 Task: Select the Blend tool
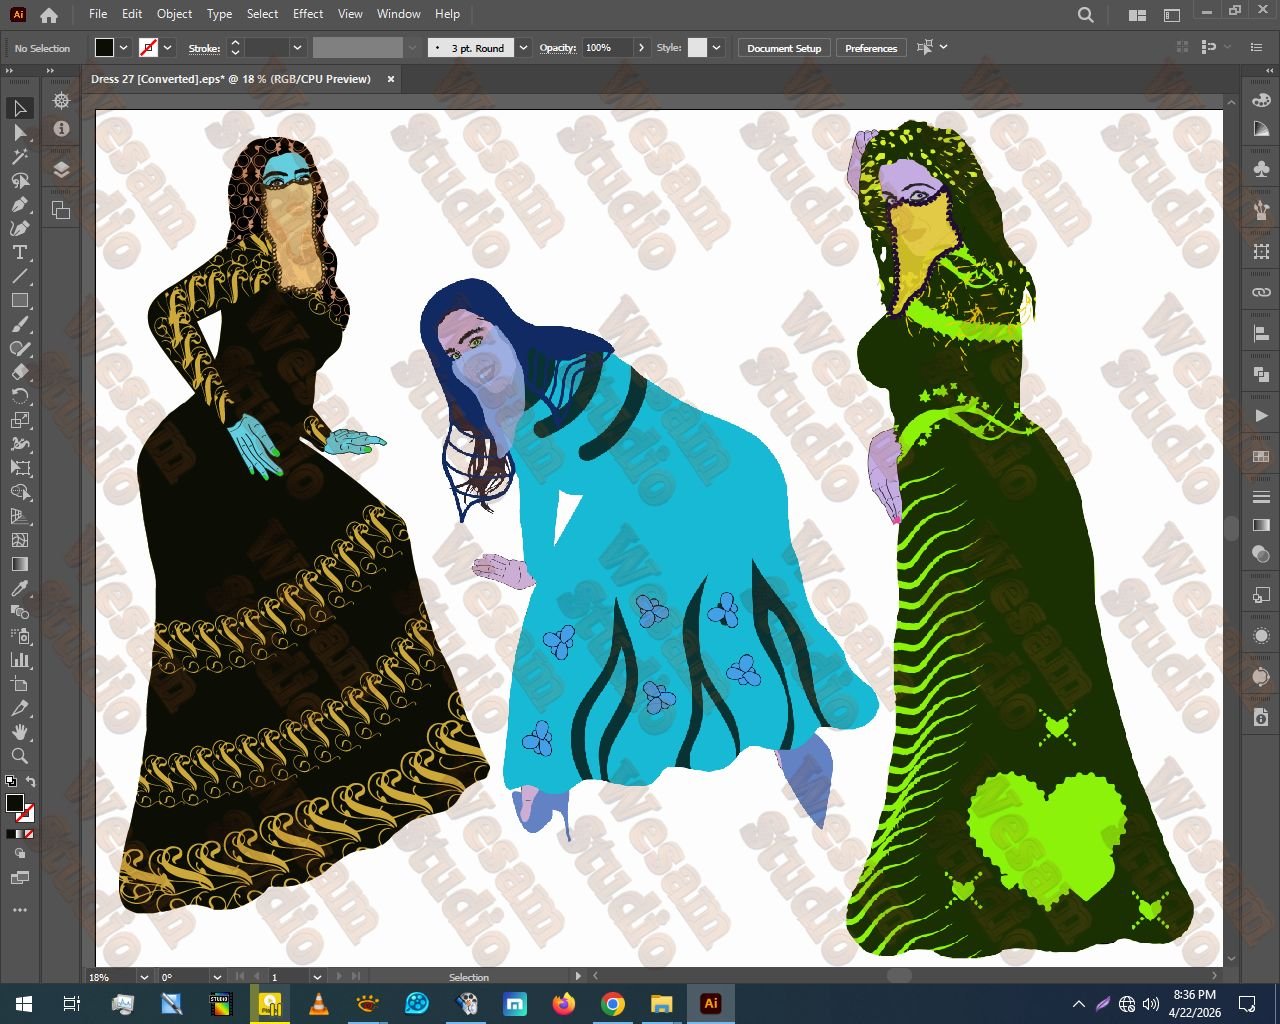click(20, 612)
